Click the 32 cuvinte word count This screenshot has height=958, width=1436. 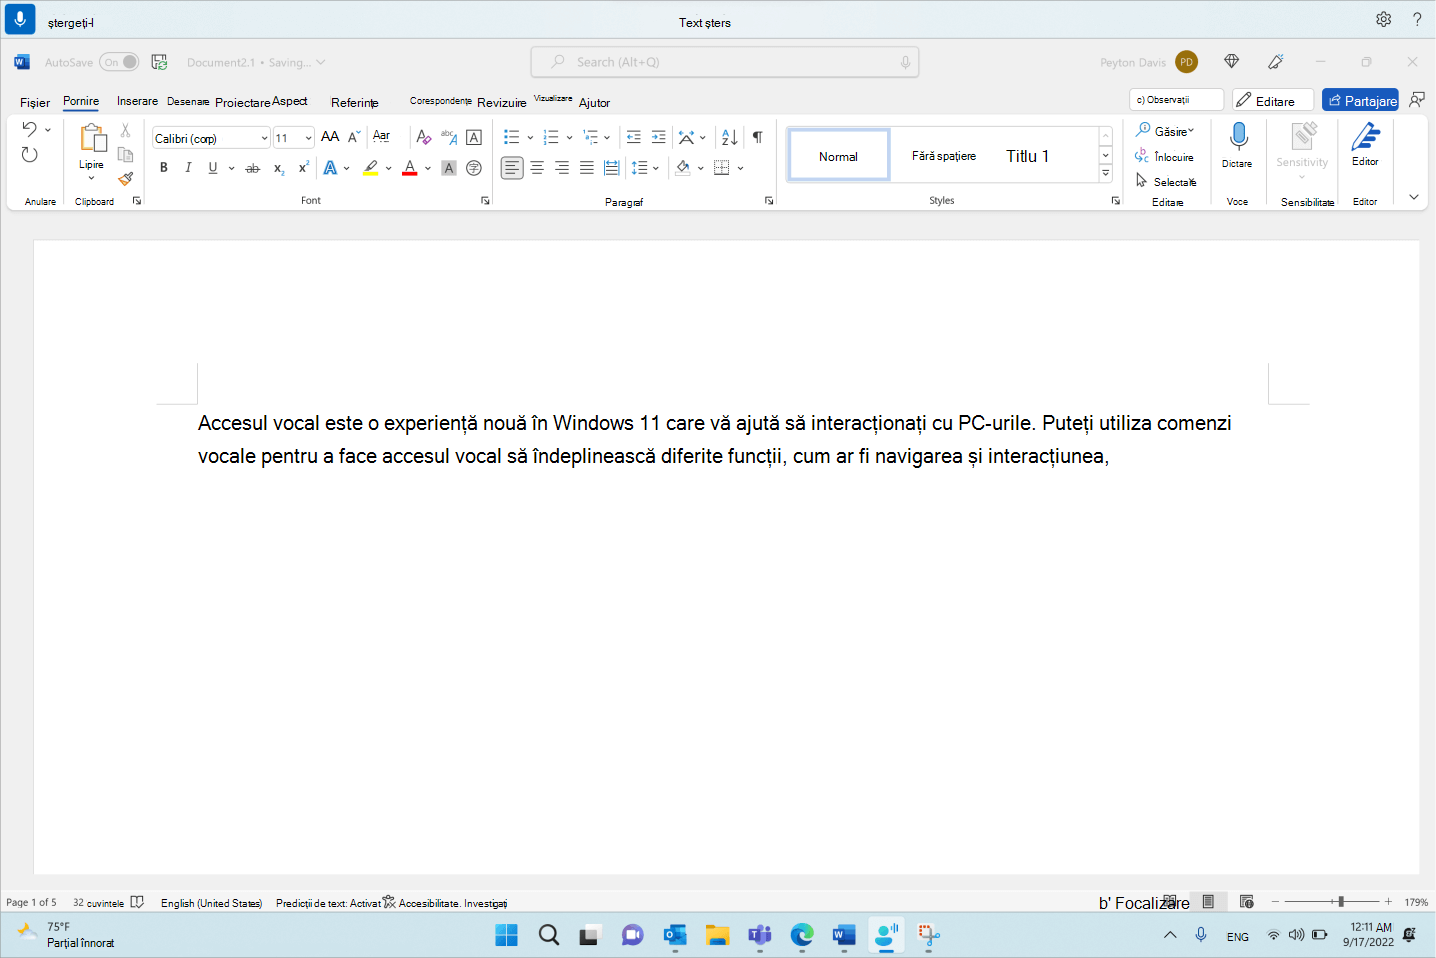(98, 903)
